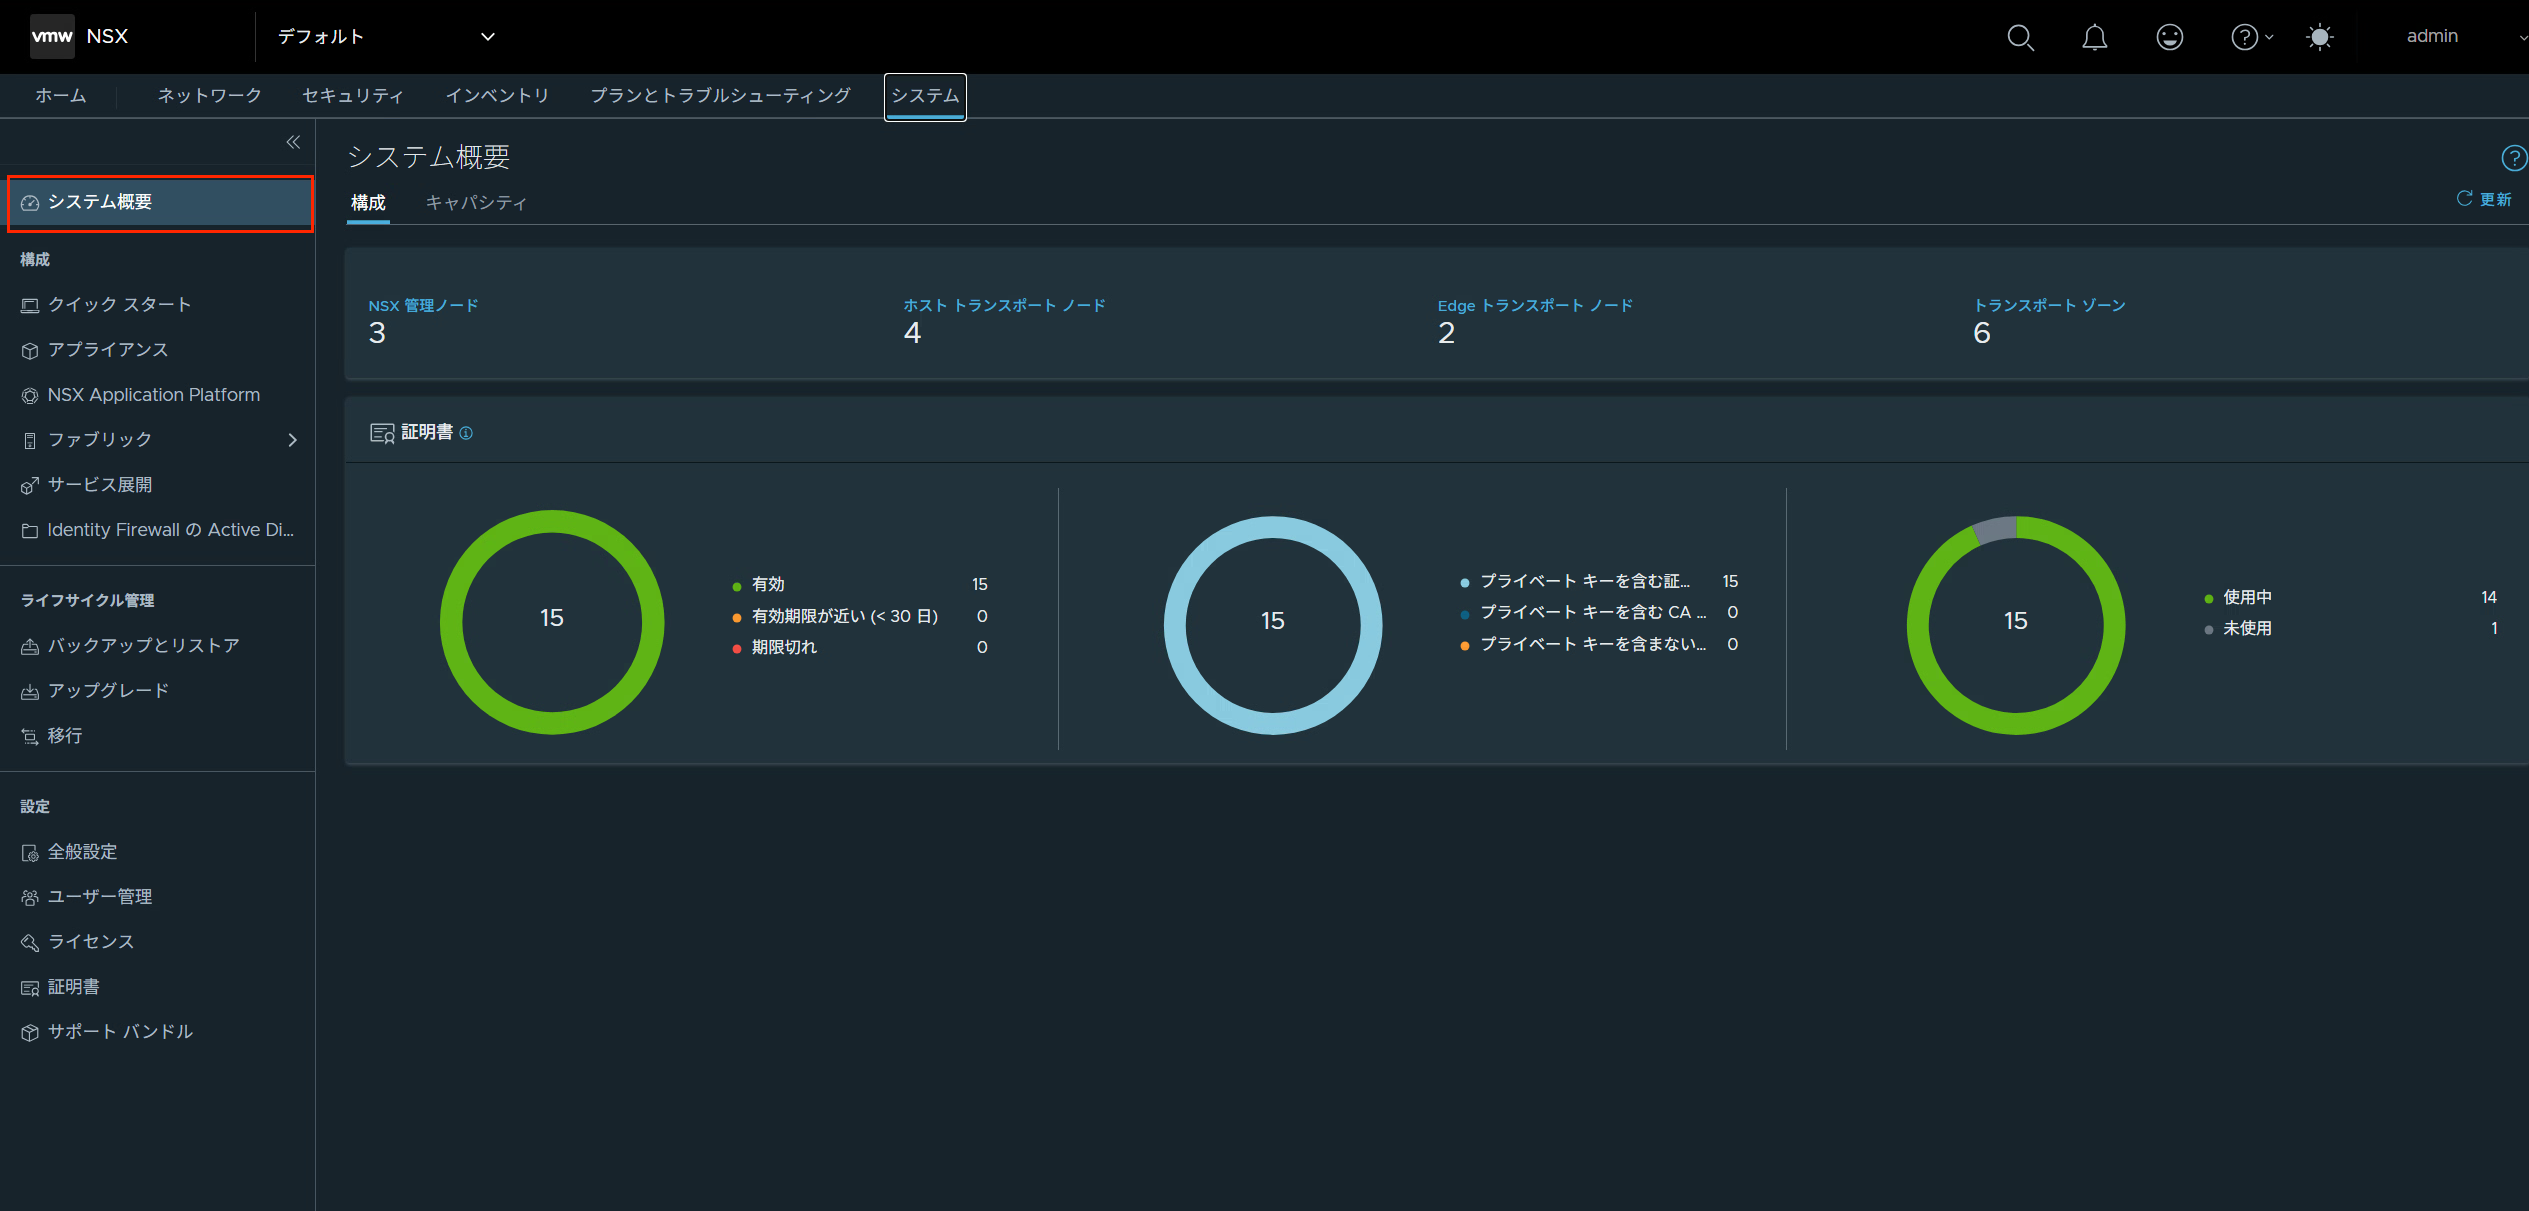Click the アプライアンス cube icon
This screenshot has height=1211, width=2529.
(30, 351)
